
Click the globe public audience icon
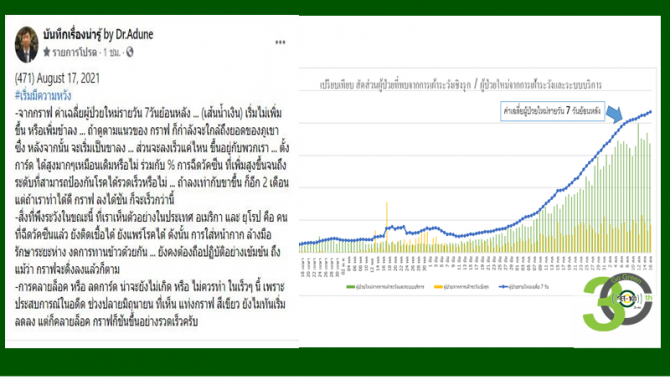click(x=129, y=52)
